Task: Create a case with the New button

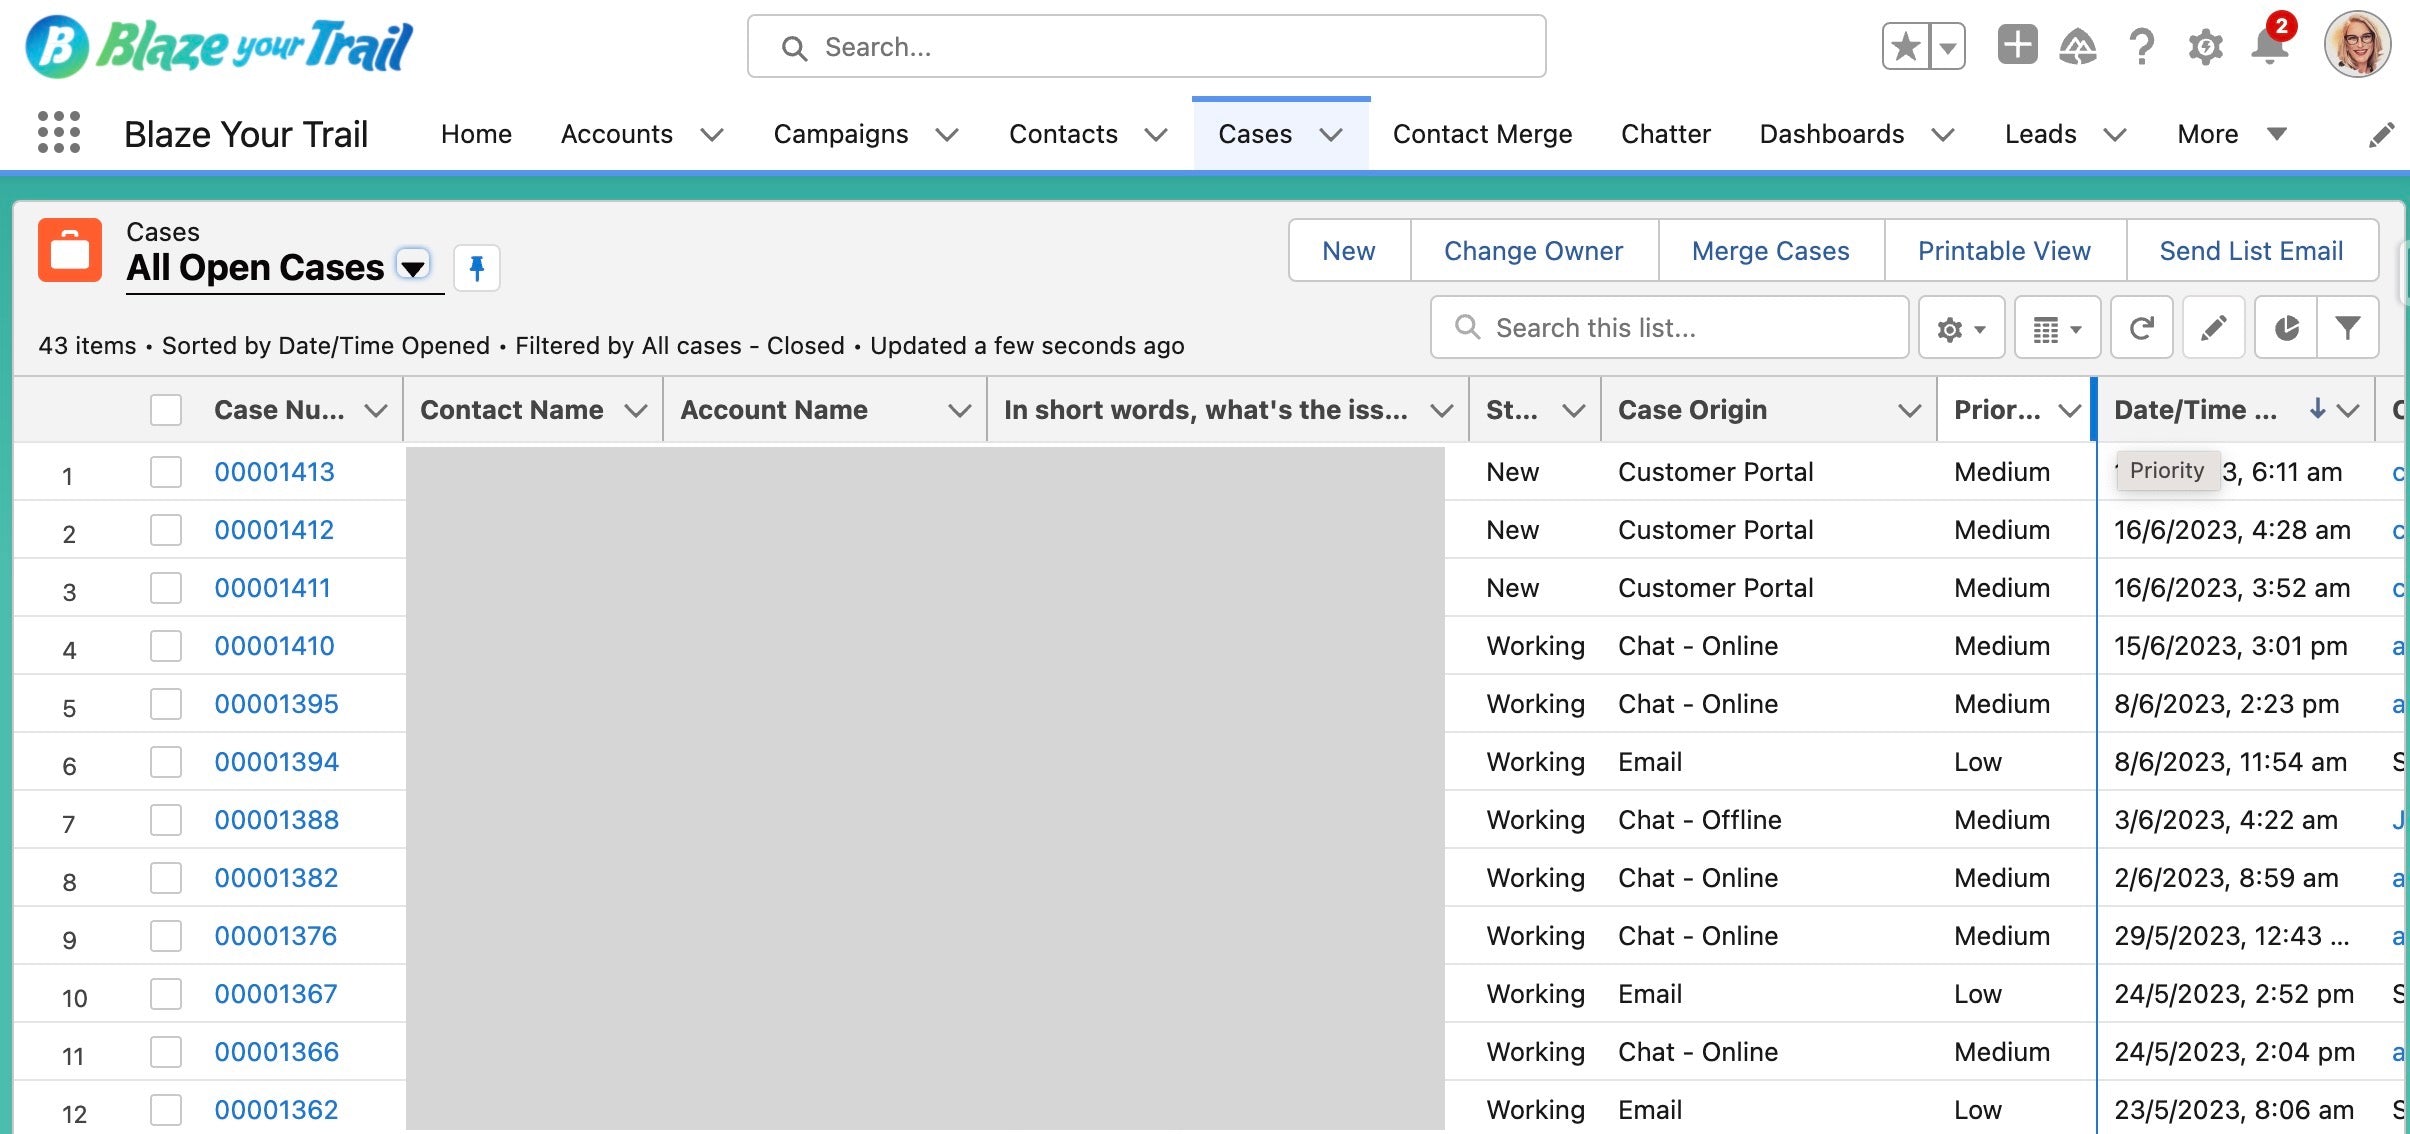Action: point(1347,250)
